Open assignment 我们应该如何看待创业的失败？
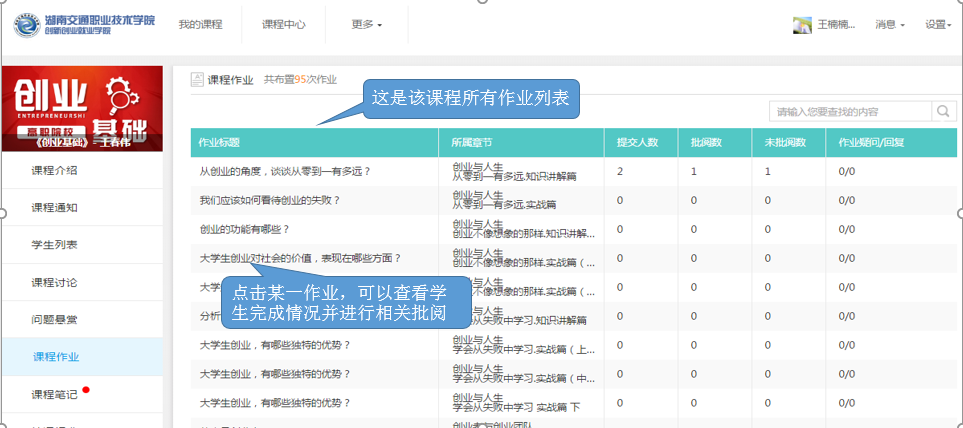The image size is (963, 428). tap(270, 200)
